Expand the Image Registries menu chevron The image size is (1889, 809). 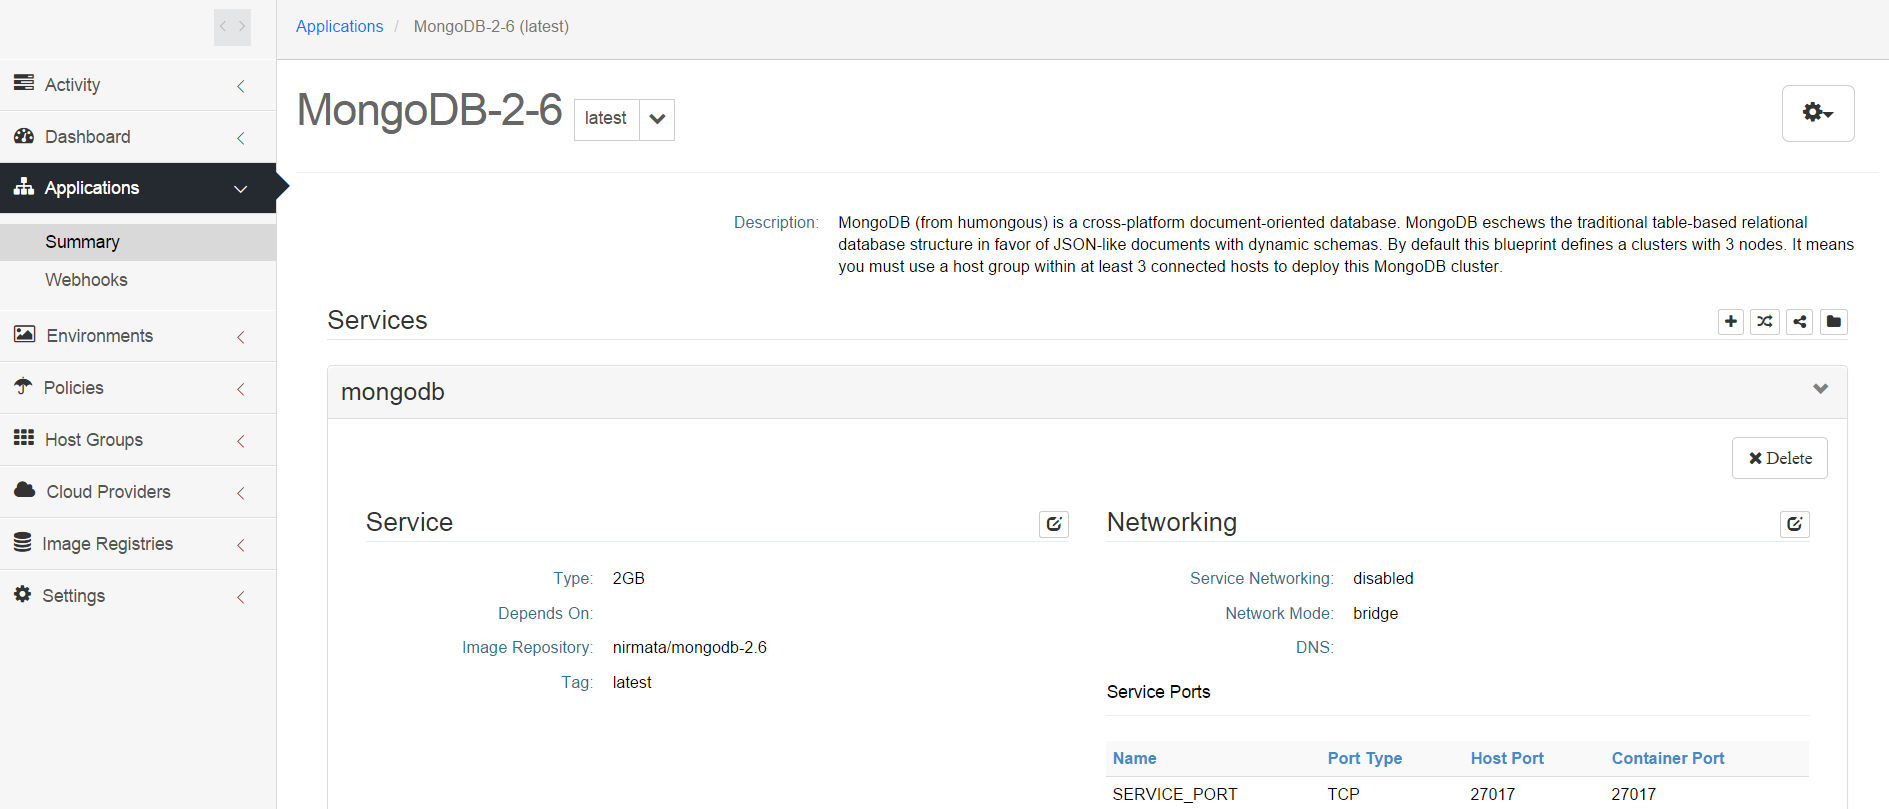tap(241, 545)
